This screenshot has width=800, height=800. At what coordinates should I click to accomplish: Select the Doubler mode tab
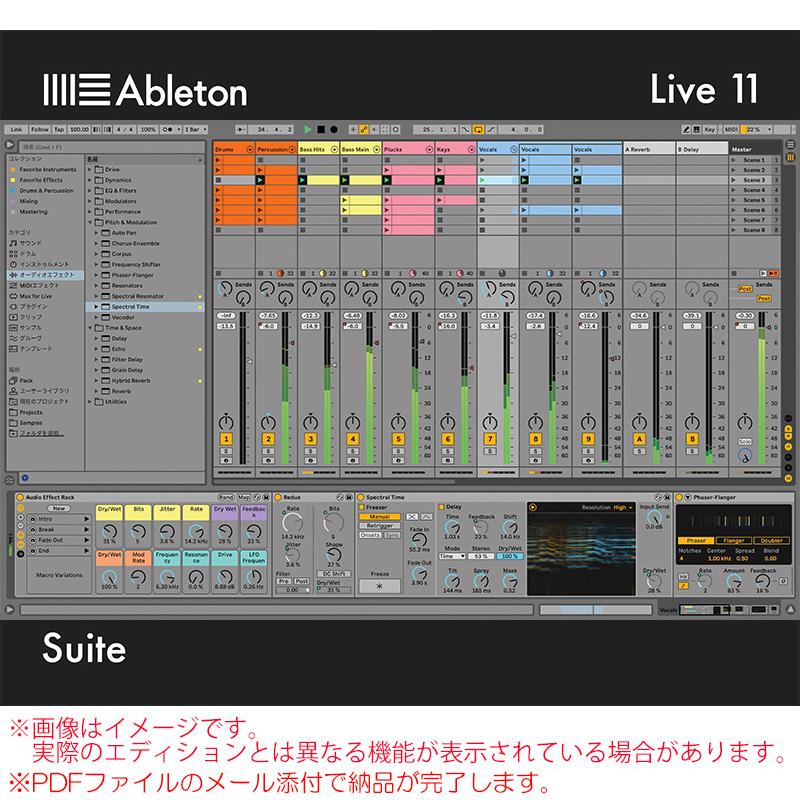click(771, 540)
